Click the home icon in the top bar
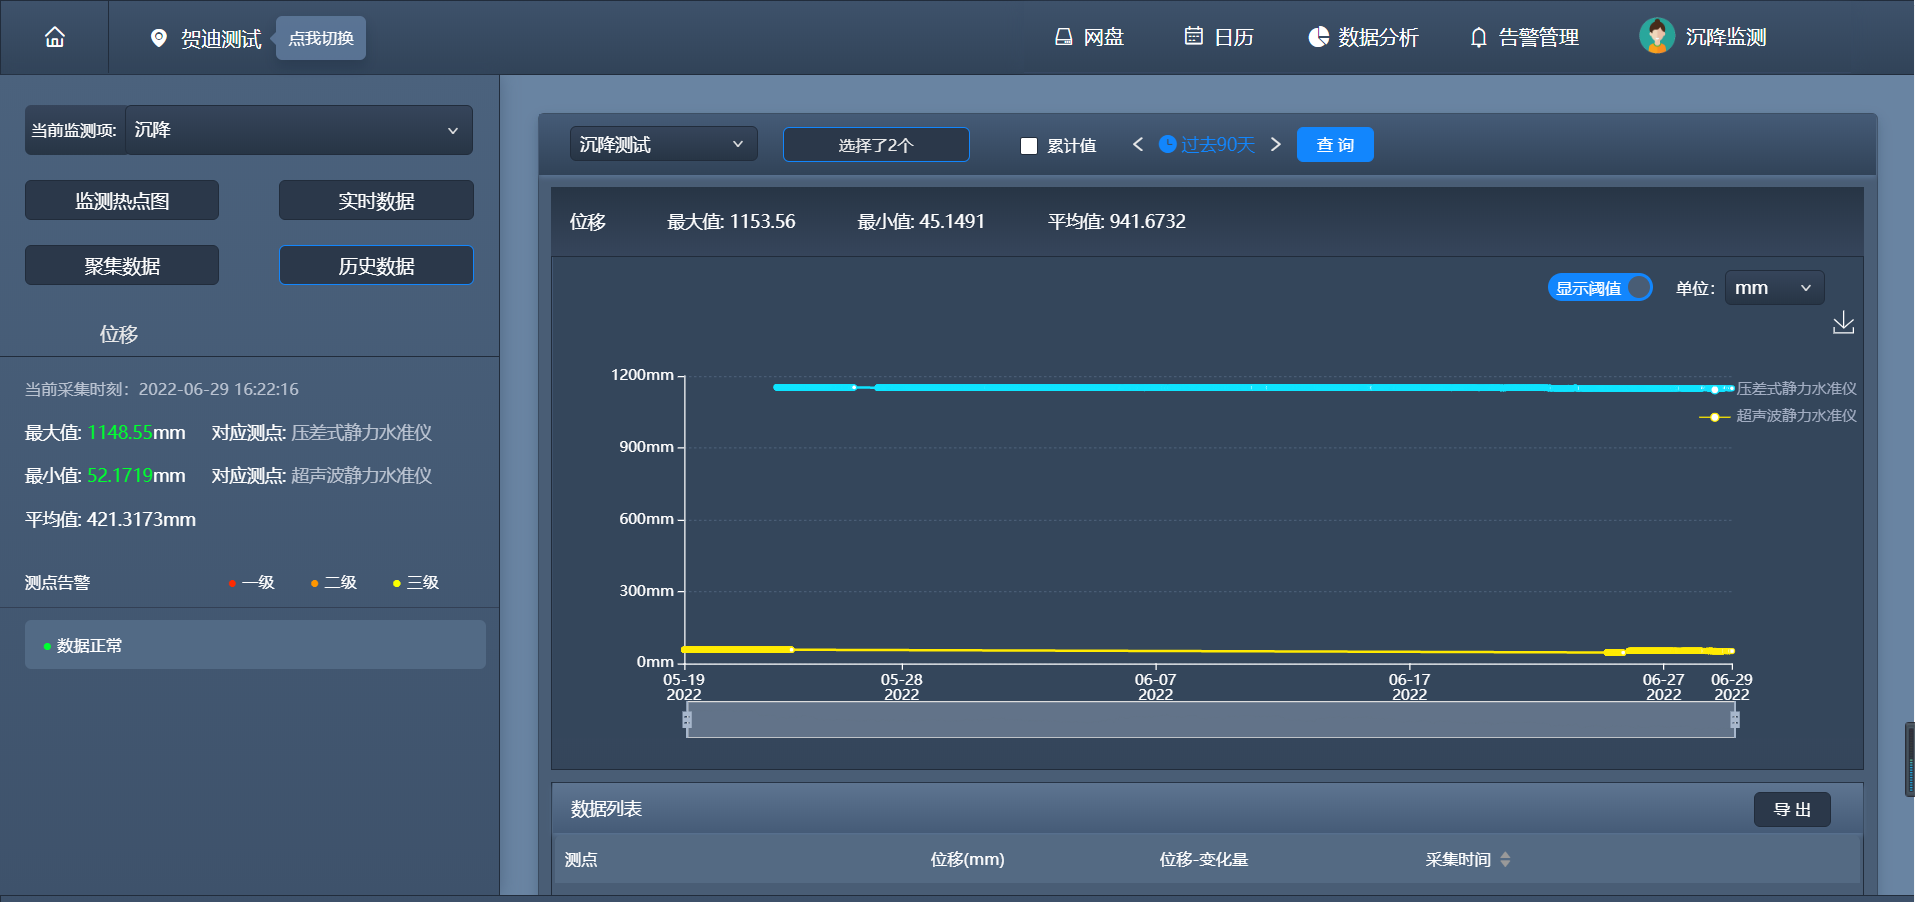The width and height of the screenshot is (1915, 902). pyautogui.click(x=54, y=37)
